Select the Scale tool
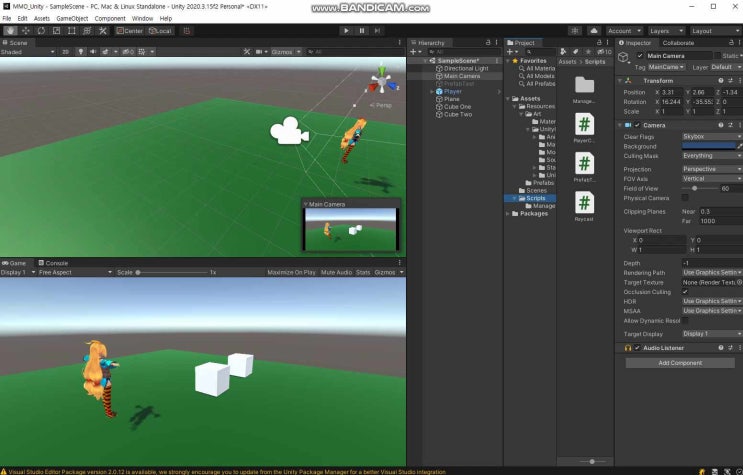Viewport: 743px width, 475px height. coord(56,31)
